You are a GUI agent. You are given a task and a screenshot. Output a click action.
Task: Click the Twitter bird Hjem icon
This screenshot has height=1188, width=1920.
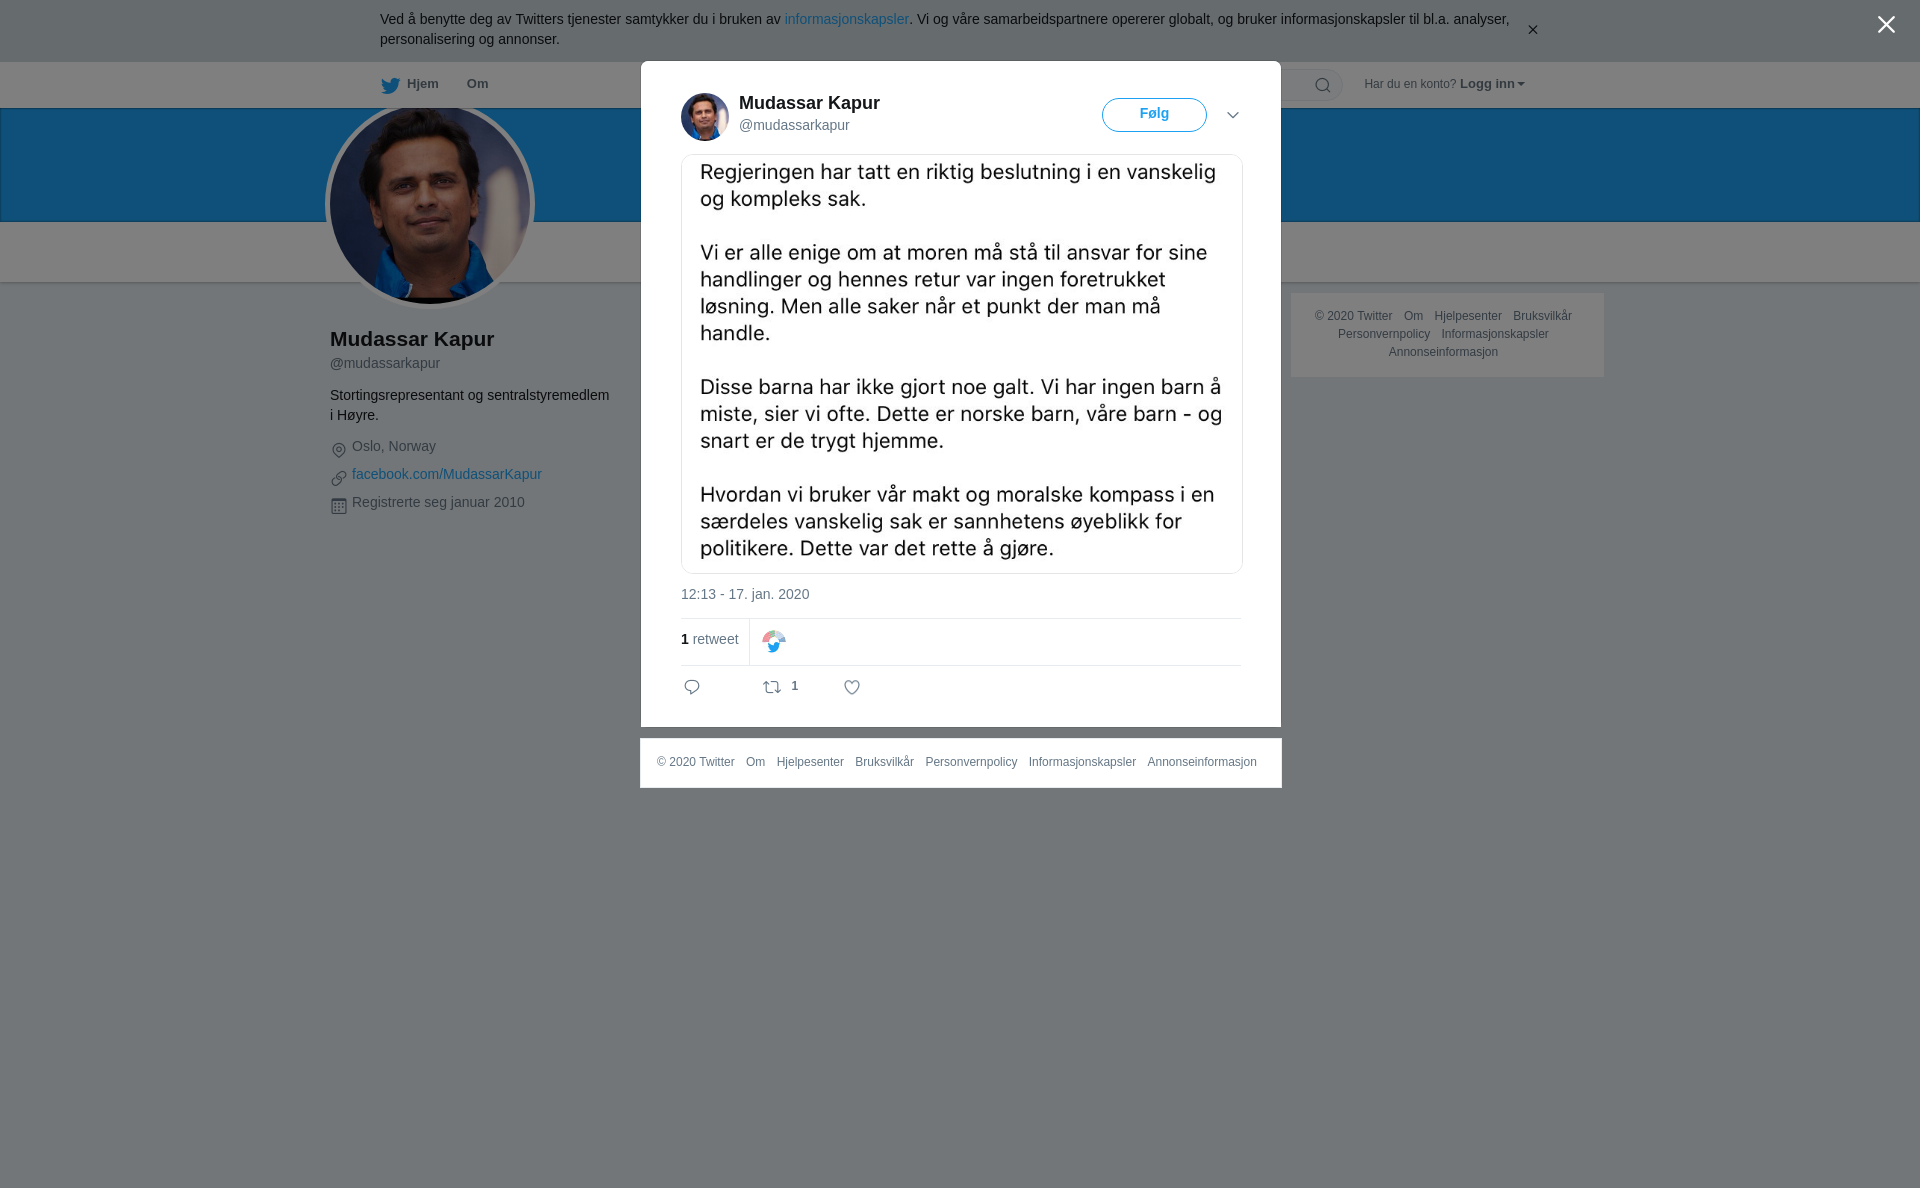[390, 85]
